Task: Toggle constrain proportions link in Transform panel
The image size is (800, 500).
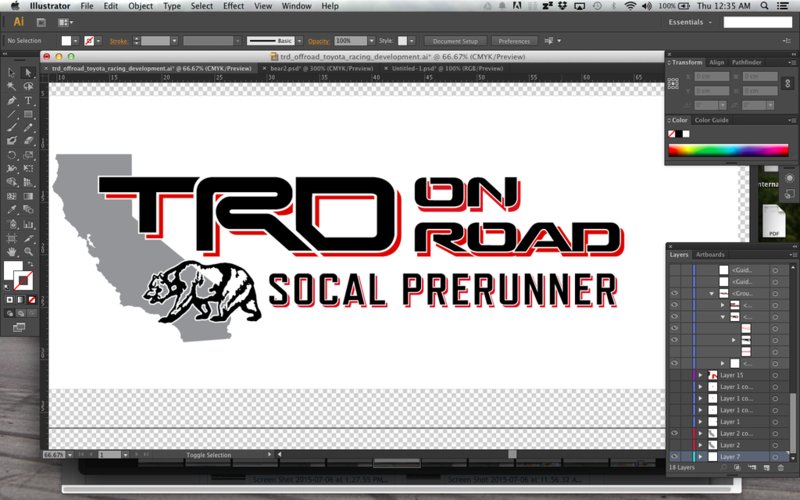Action: click(x=788, y=83)
